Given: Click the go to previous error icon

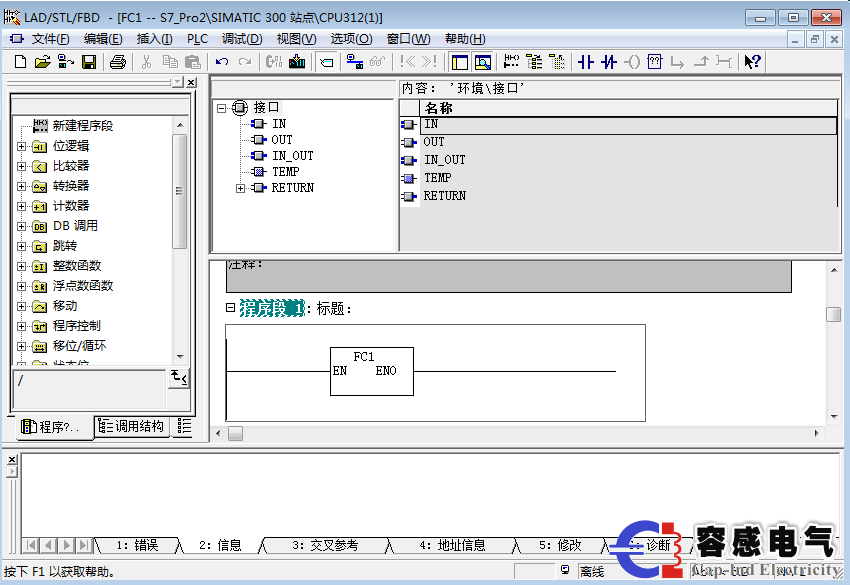Looking at the screenshot, I should tap(407, 62).
